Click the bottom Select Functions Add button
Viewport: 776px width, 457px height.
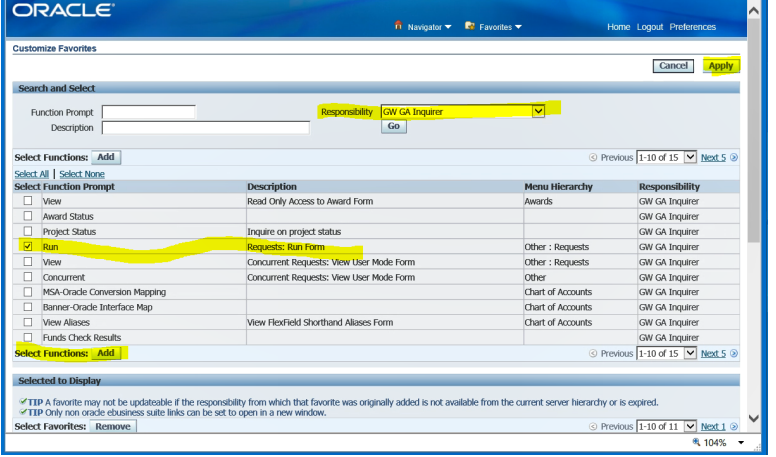(x=106, y=354)
